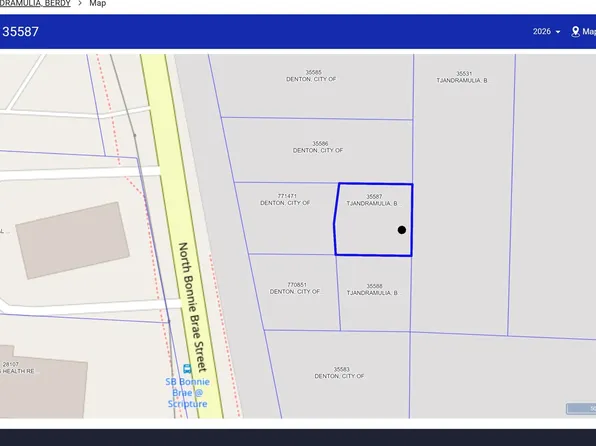Select parcel 35583 DENTON, CITY OF
Viewport: 596px width, 446px height.
point(339,373)
